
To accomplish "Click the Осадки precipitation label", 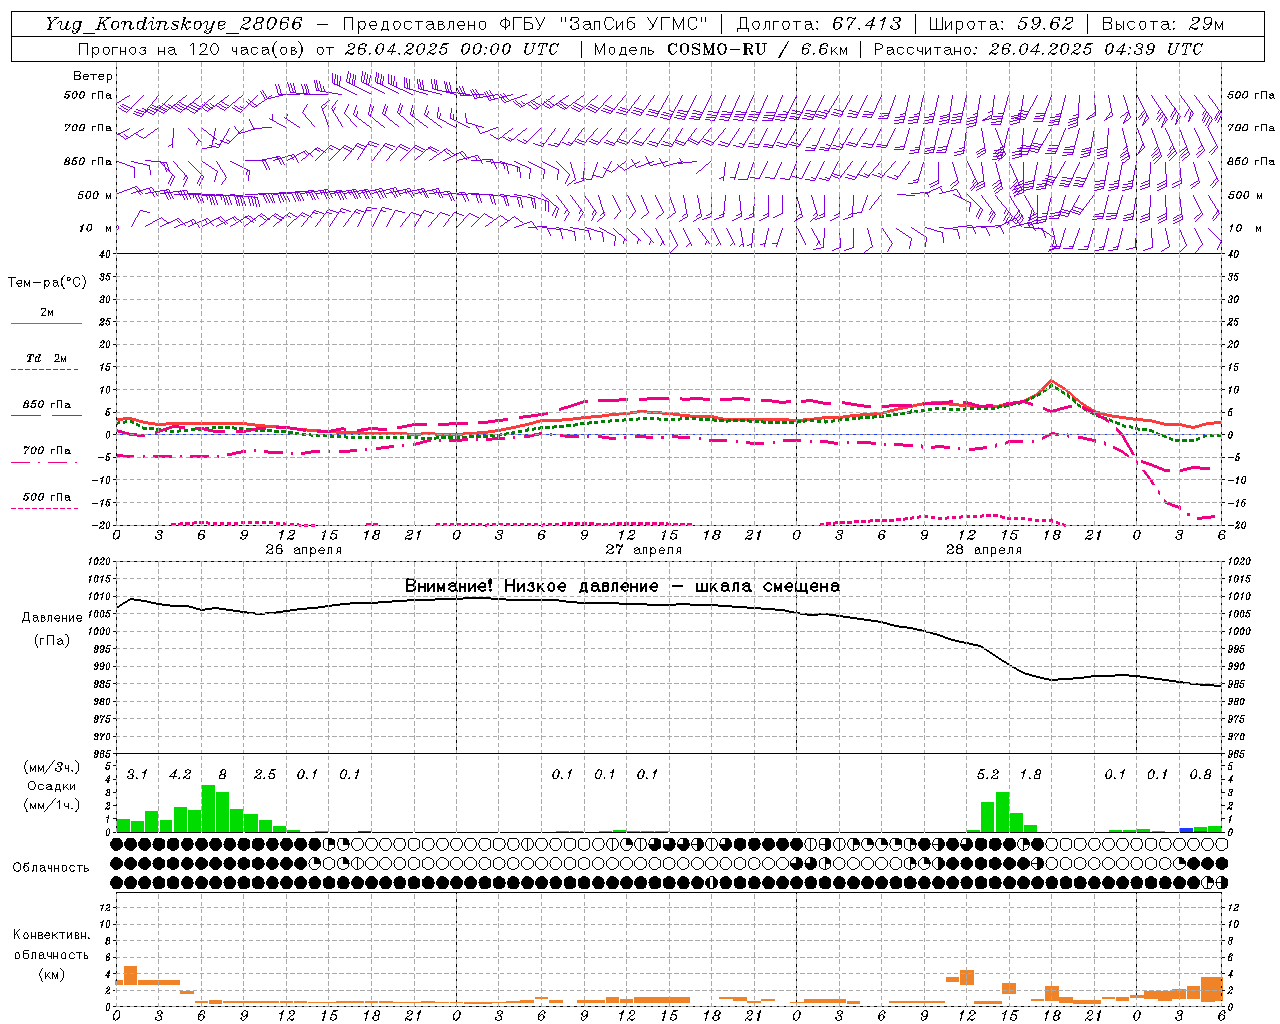I will pyautogui.click(x=51, y=786).
